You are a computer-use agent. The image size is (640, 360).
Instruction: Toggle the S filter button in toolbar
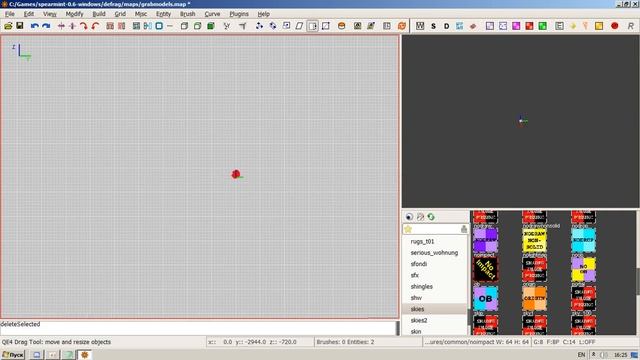point(433,26)
